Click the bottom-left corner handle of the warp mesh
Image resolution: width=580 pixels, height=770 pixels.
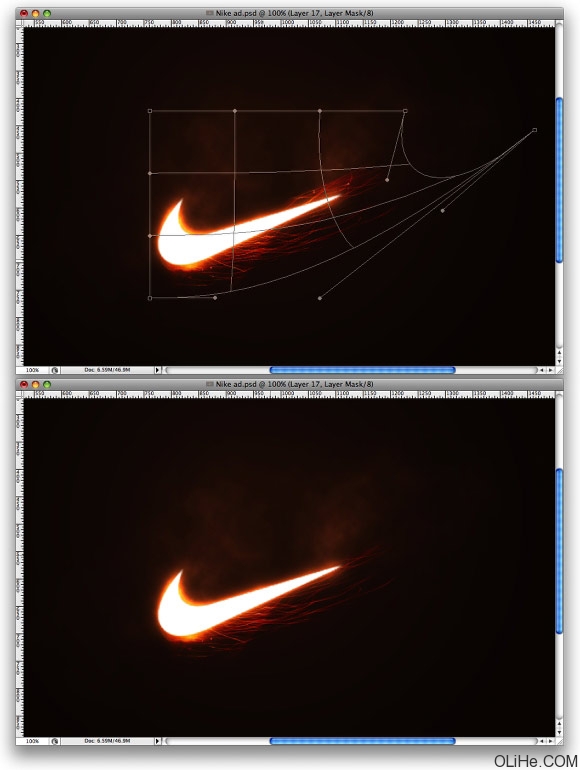pos(150,298)
